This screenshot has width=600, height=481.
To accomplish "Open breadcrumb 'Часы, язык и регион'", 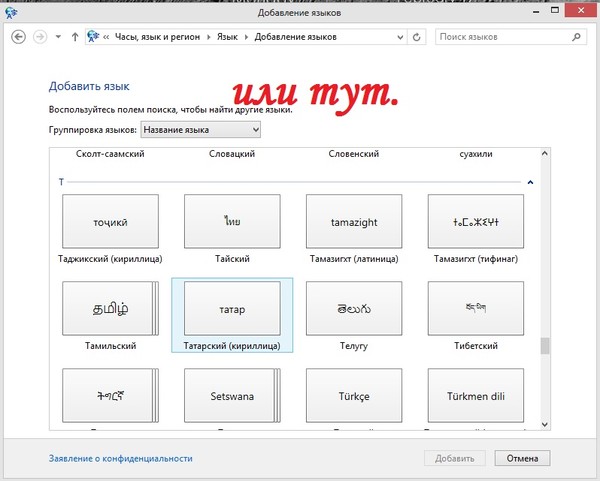I will click(157, 37).
